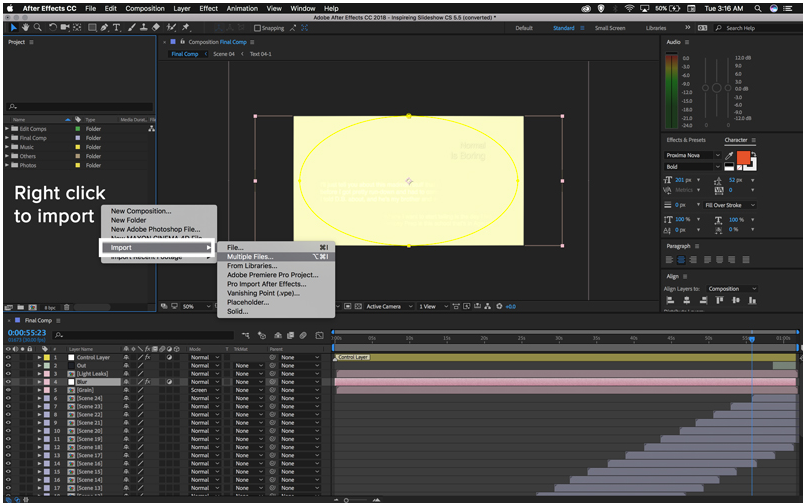Choose Multiple Files... from Import submenu

coord(250,257)
